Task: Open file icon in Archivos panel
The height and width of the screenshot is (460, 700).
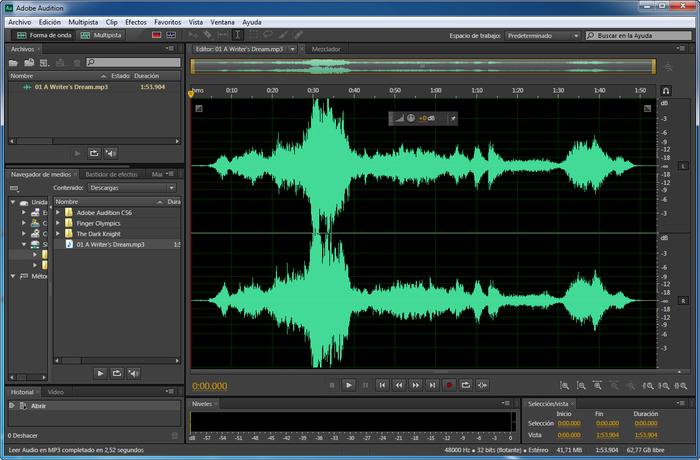Action: (x=13, y=63)
